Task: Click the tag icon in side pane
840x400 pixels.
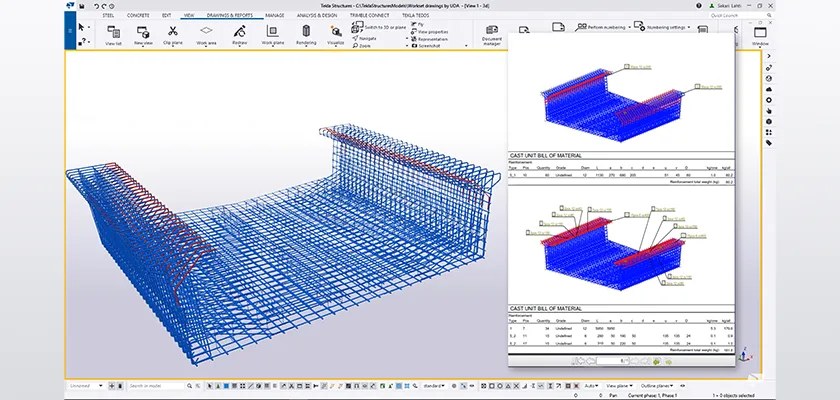Action: point(769,143)
